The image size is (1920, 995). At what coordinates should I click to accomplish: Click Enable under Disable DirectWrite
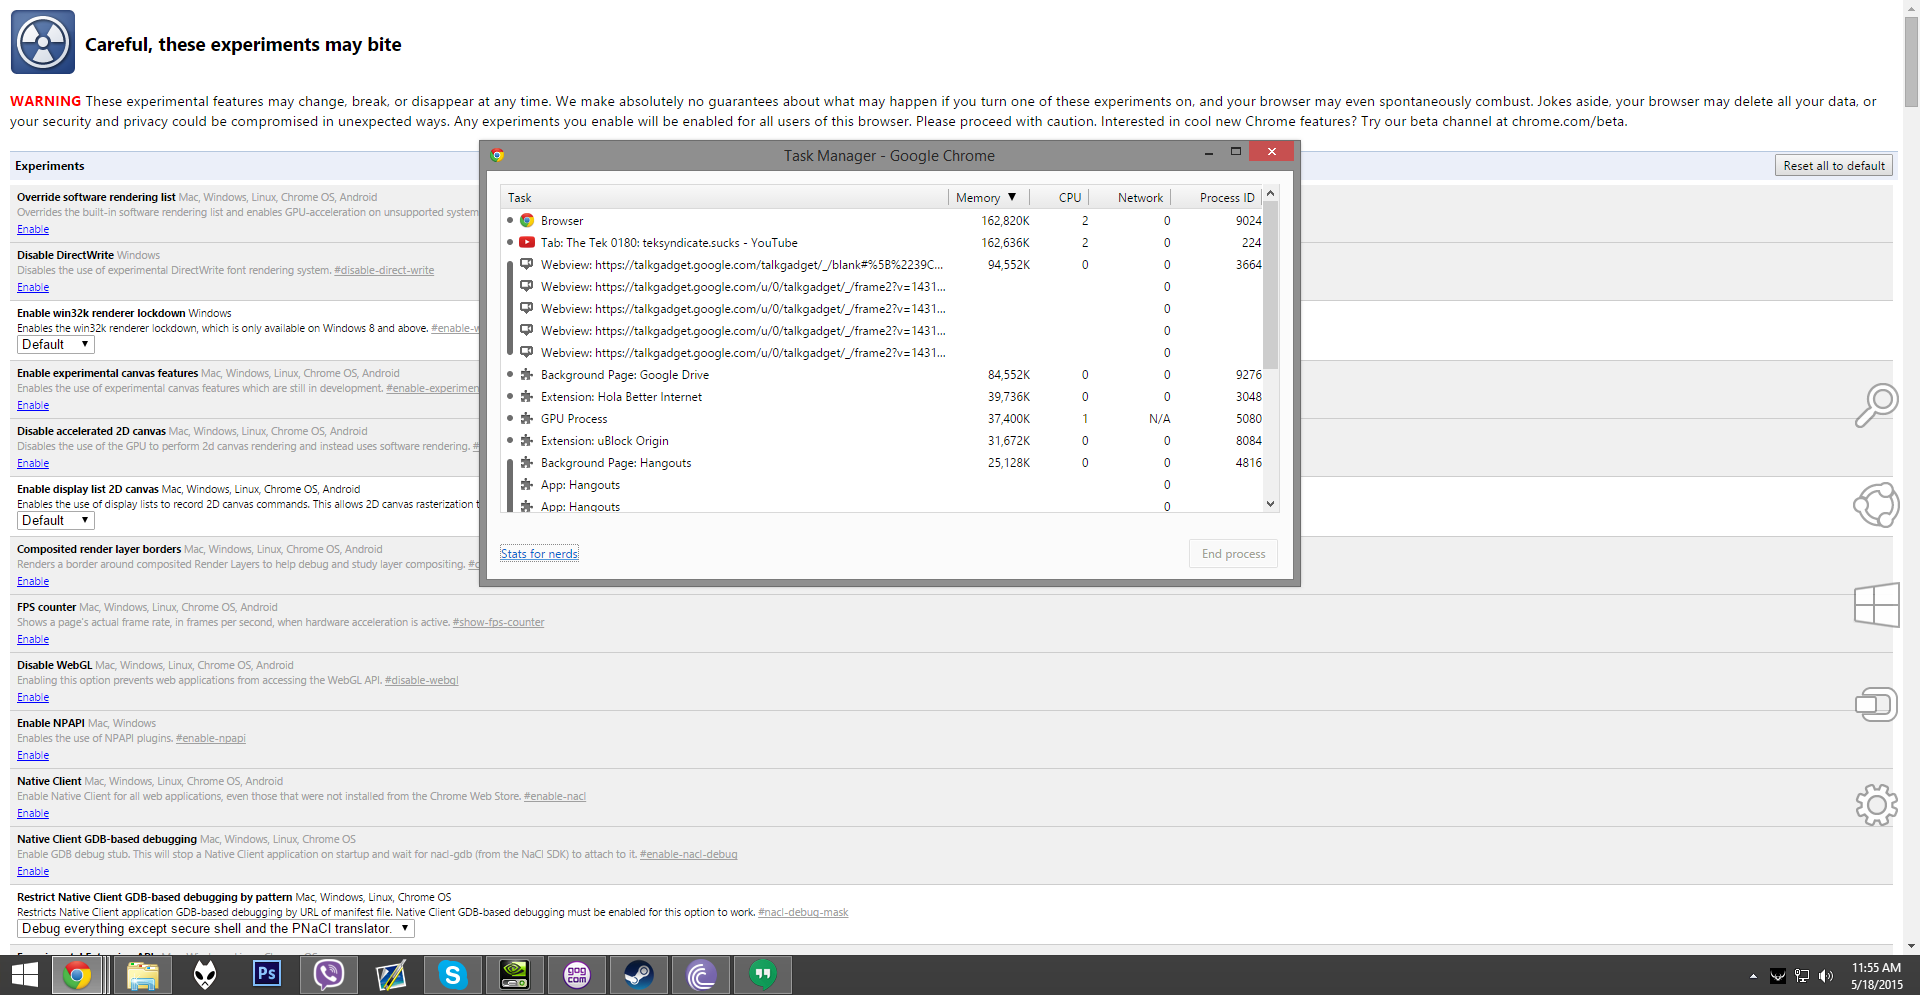pos(33,288)
